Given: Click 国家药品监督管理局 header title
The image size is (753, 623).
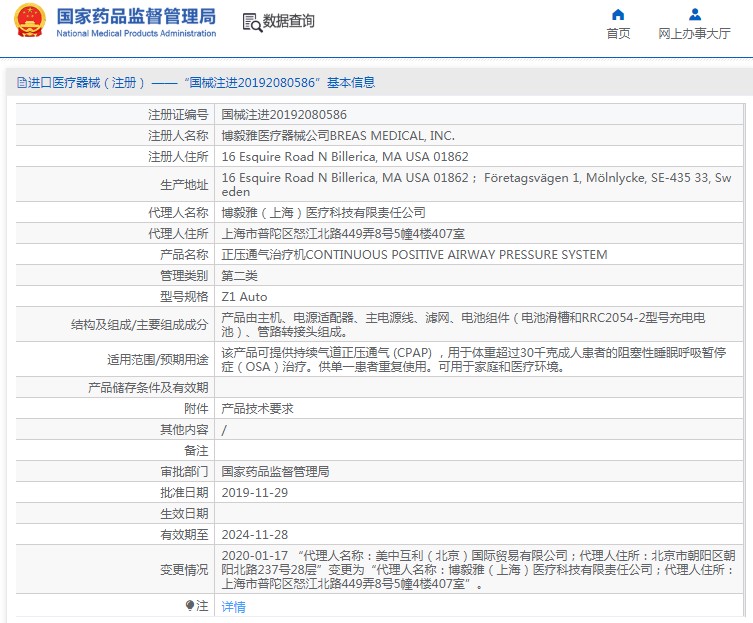Looking at the screenshot, I should coord(136,16).
